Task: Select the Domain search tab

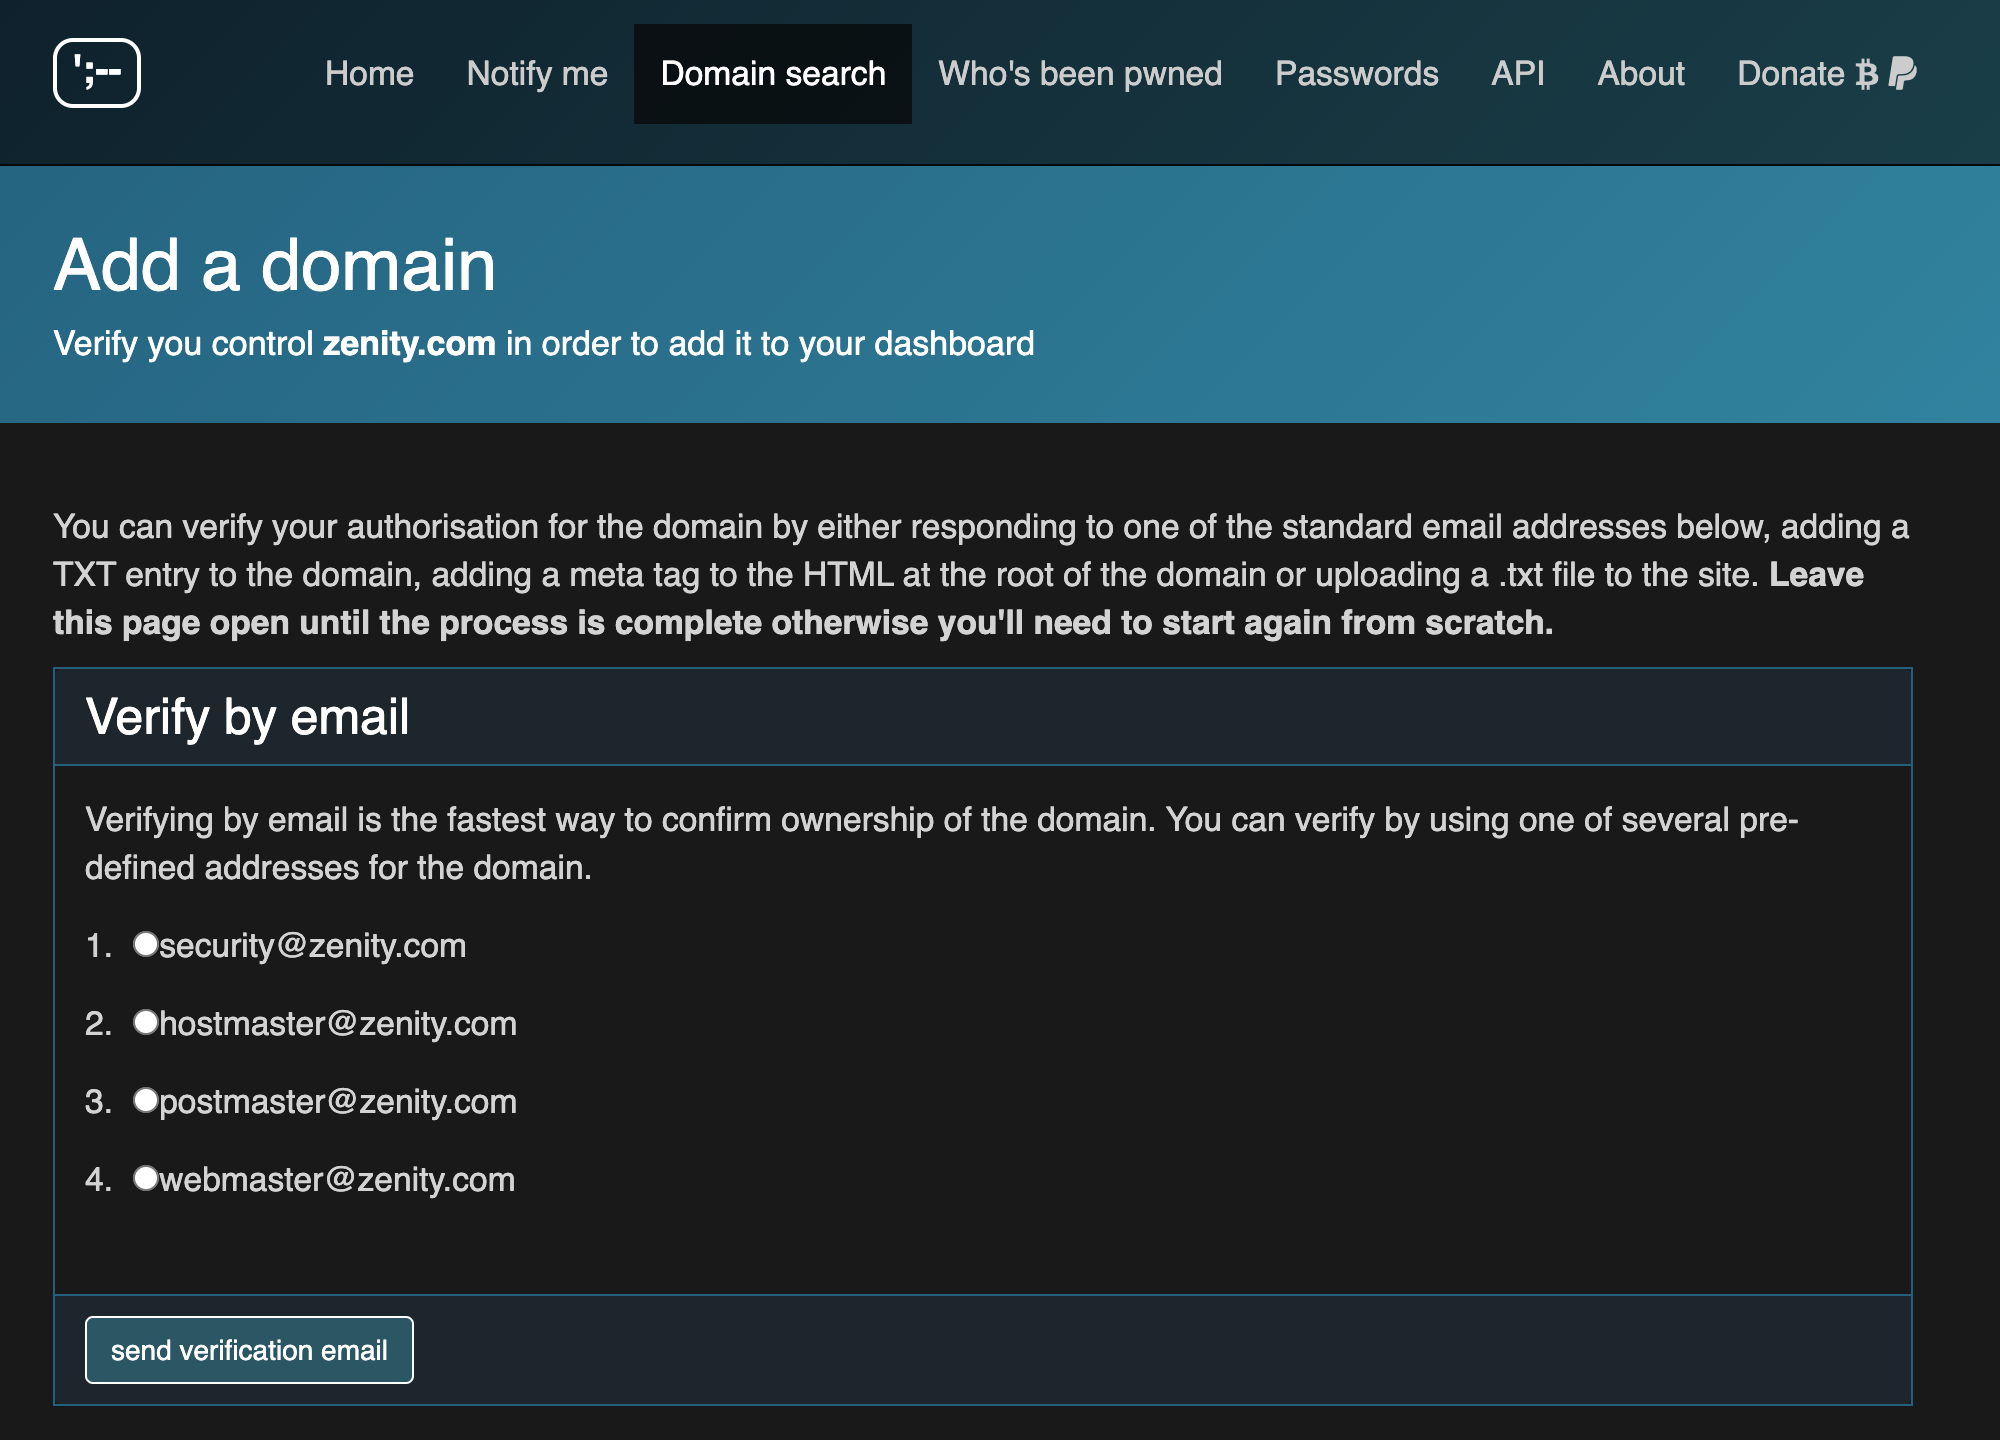Action: 773,74
